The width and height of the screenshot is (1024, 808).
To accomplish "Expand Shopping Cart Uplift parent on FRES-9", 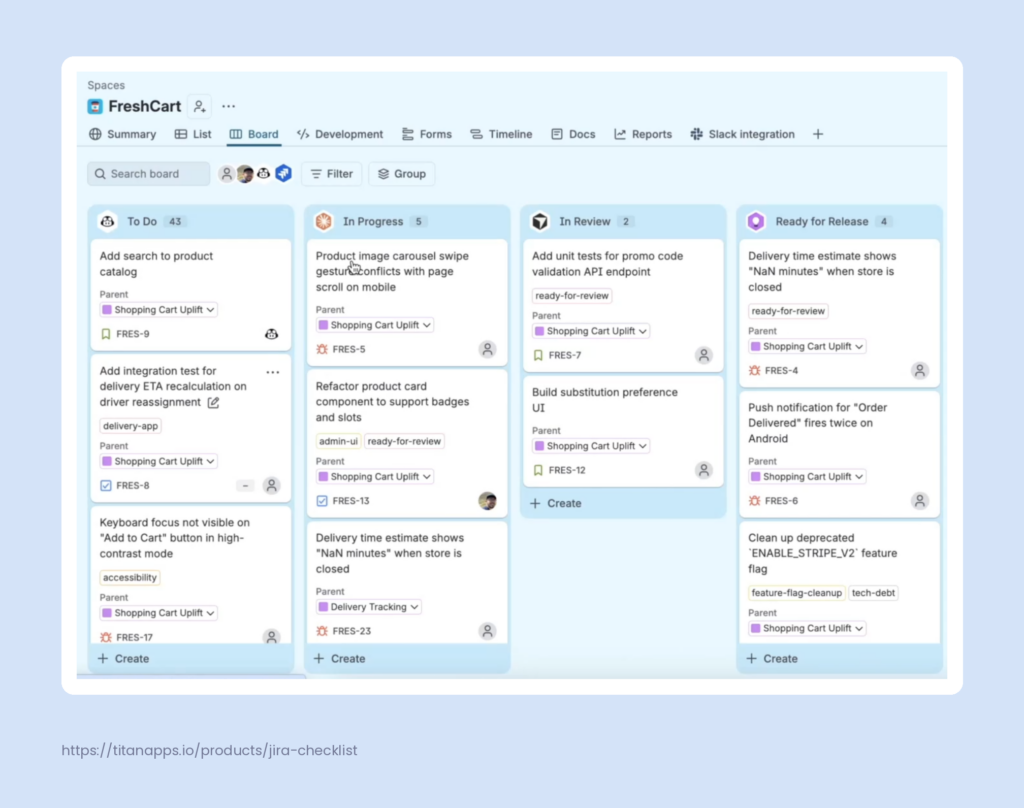I will (158, 310).
